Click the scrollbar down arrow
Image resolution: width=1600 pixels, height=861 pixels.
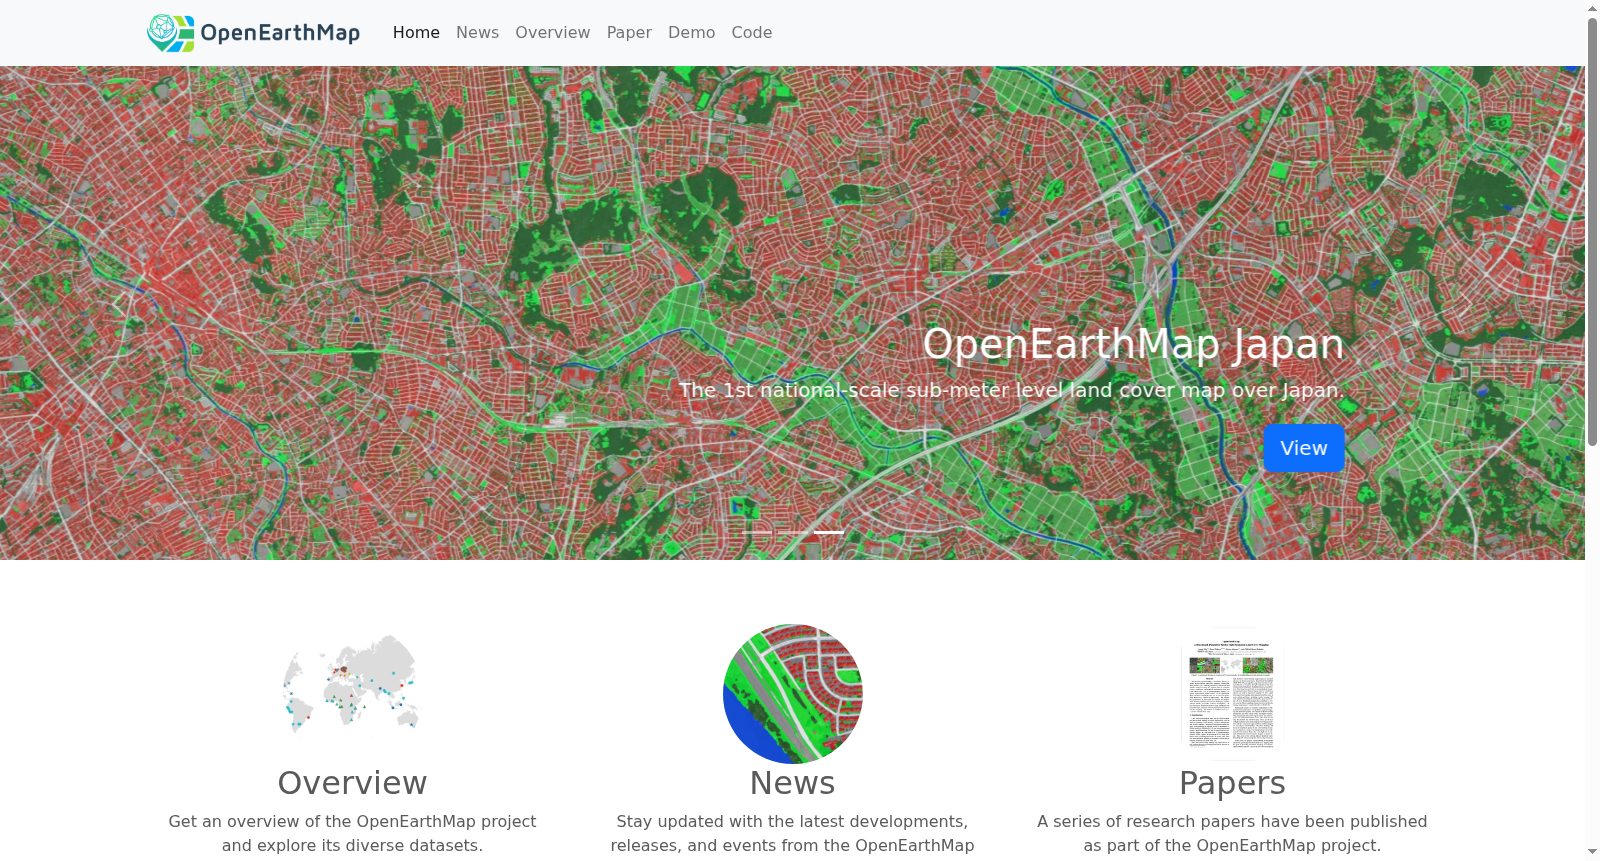click(x=1592, y=852)
